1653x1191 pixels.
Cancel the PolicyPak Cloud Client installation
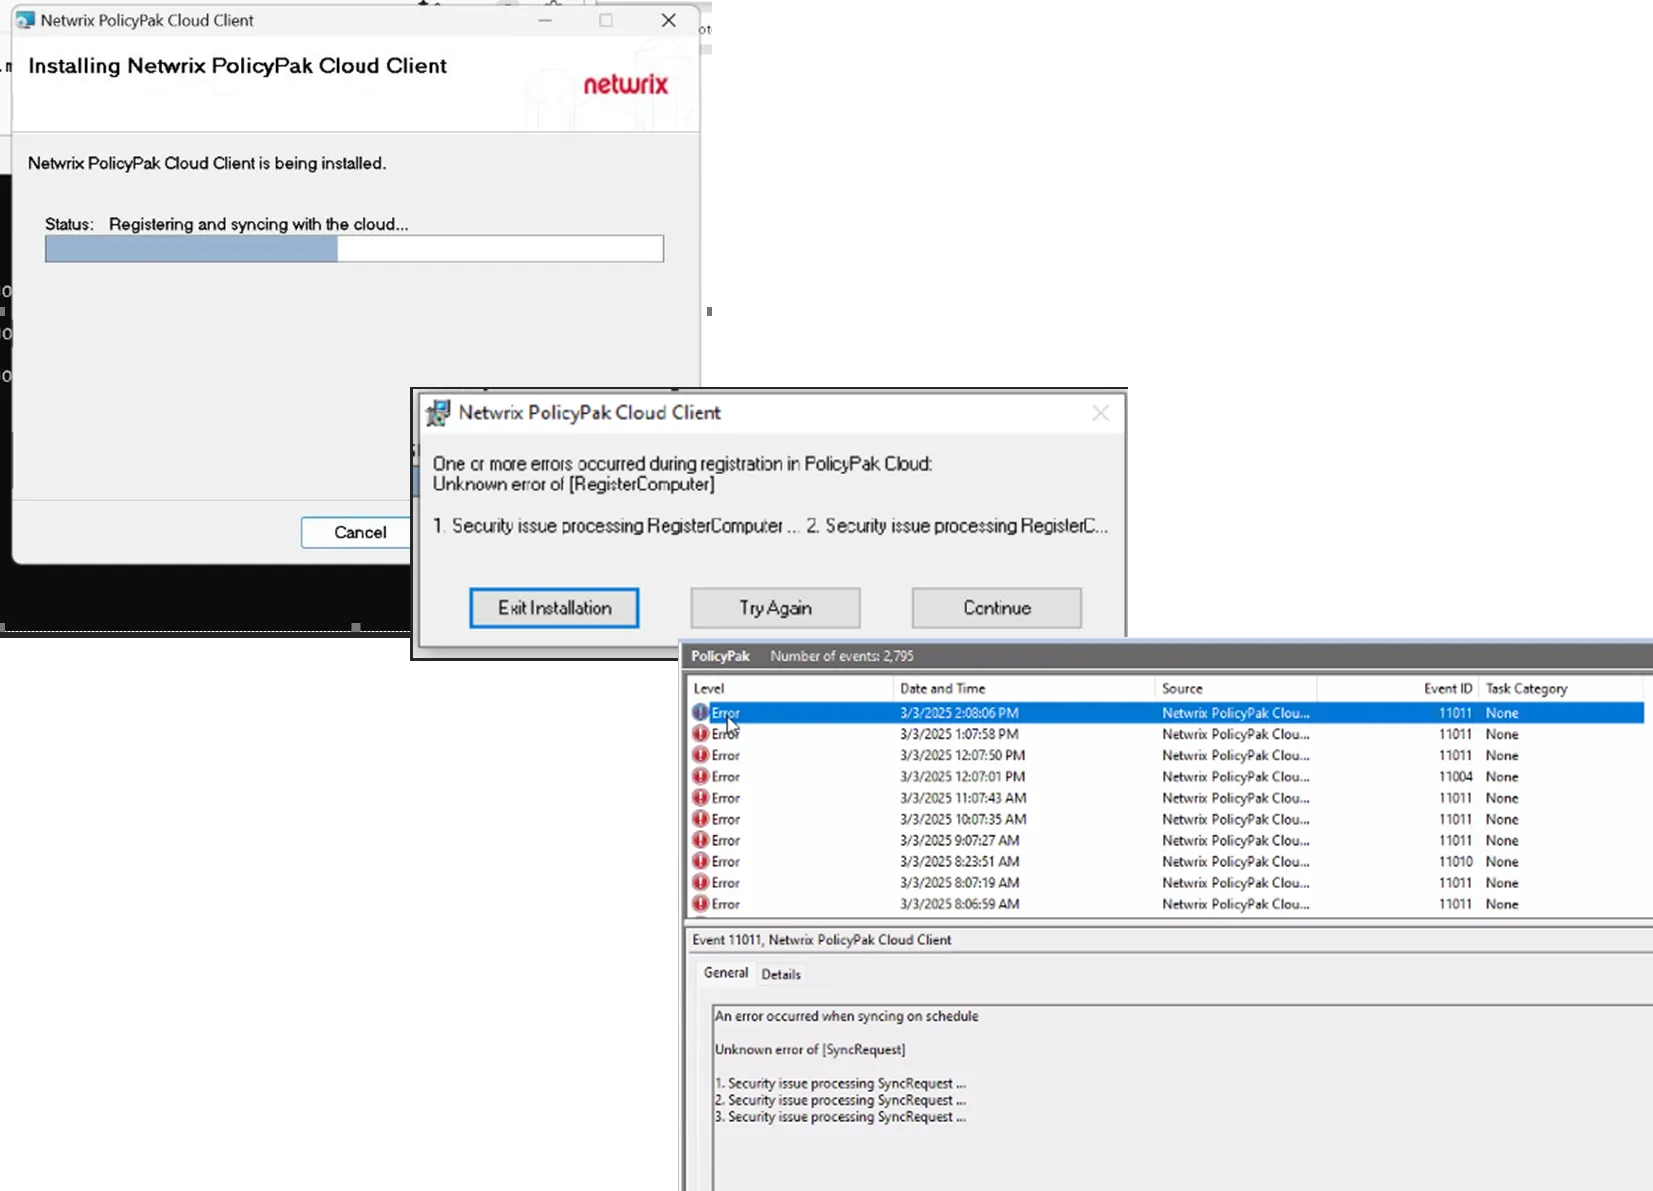(x=359, y=532)
